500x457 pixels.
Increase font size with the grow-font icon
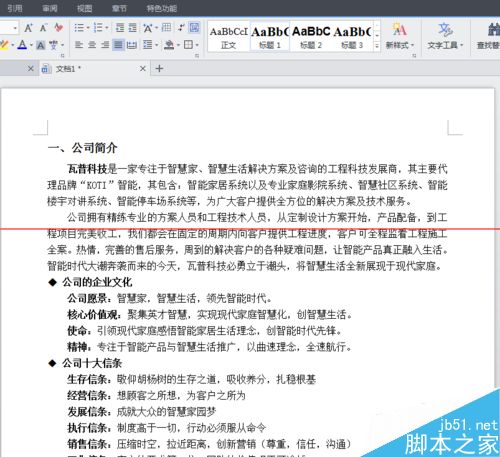[x=29, y=28]
